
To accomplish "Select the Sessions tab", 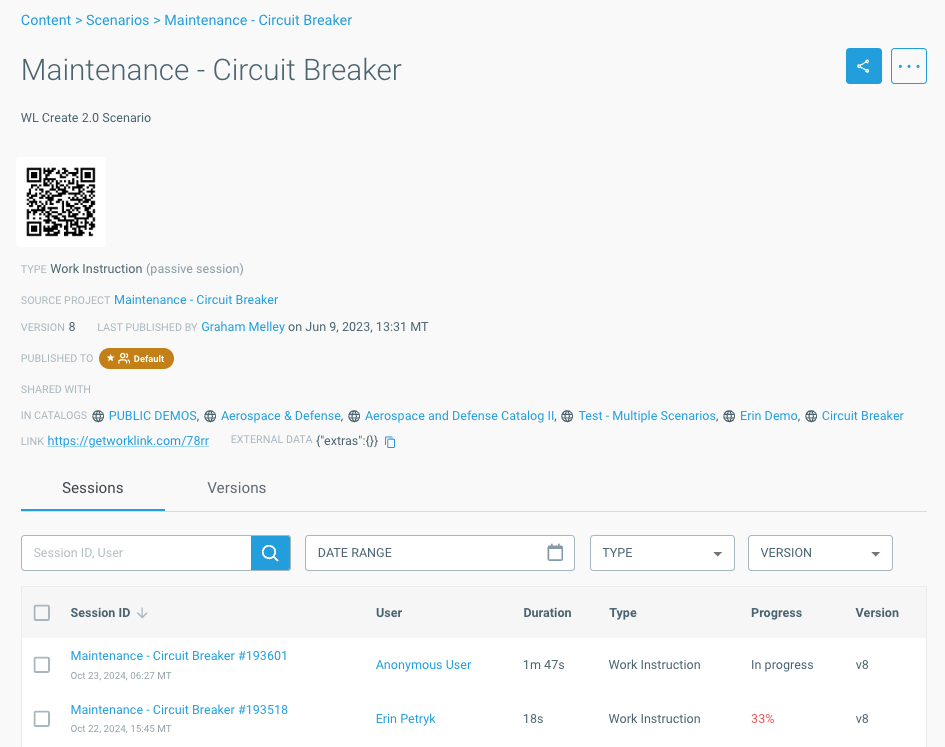I will [93, 488].
